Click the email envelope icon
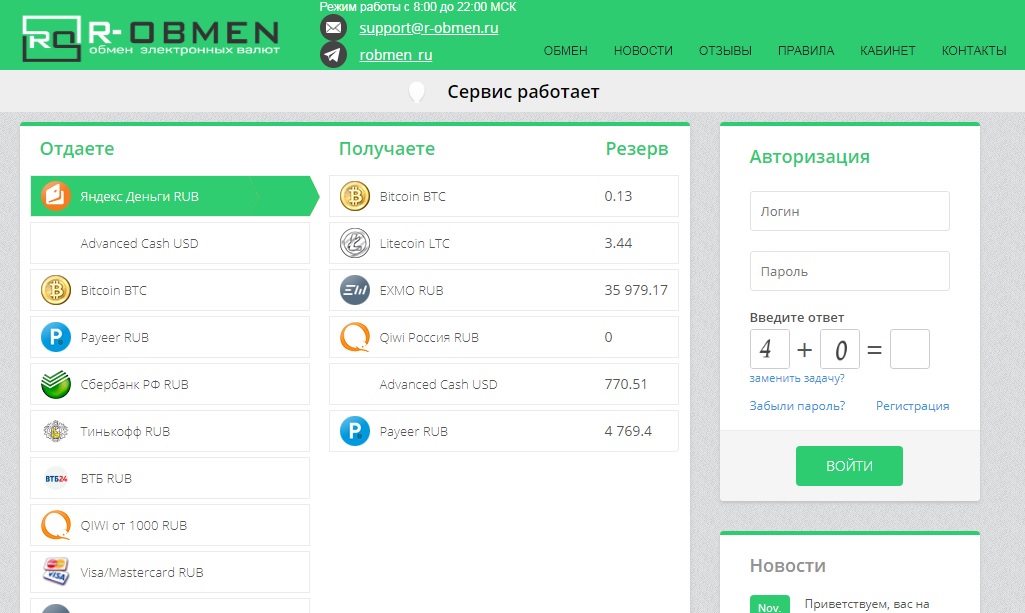1025x613 pixels. click(333, 28)
